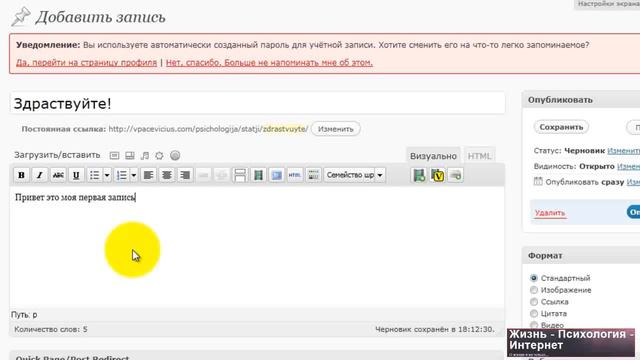Select the Стандартный format radio button
The width and height of the screenshot is (640, 360).
[x=534, y=278]
